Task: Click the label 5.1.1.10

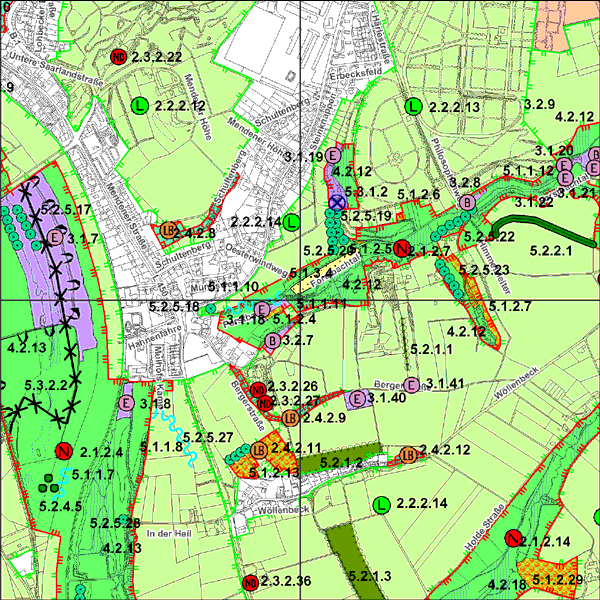Action: point(233,286)
